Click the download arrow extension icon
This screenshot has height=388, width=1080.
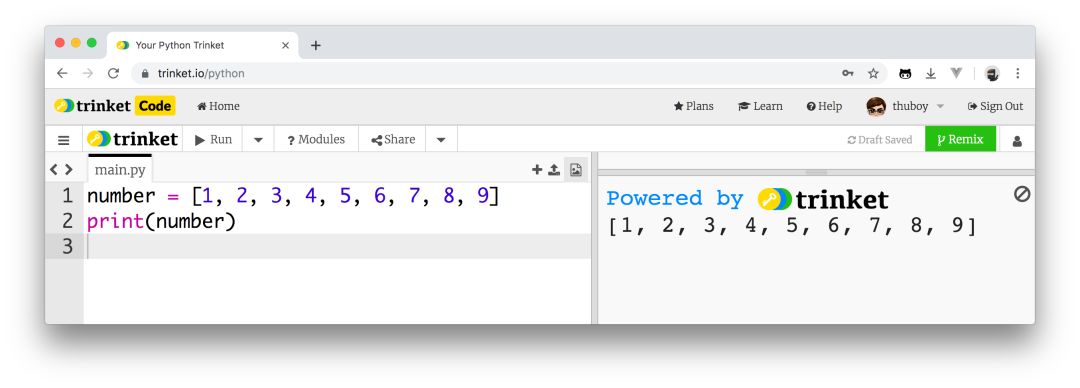[931, 74]
